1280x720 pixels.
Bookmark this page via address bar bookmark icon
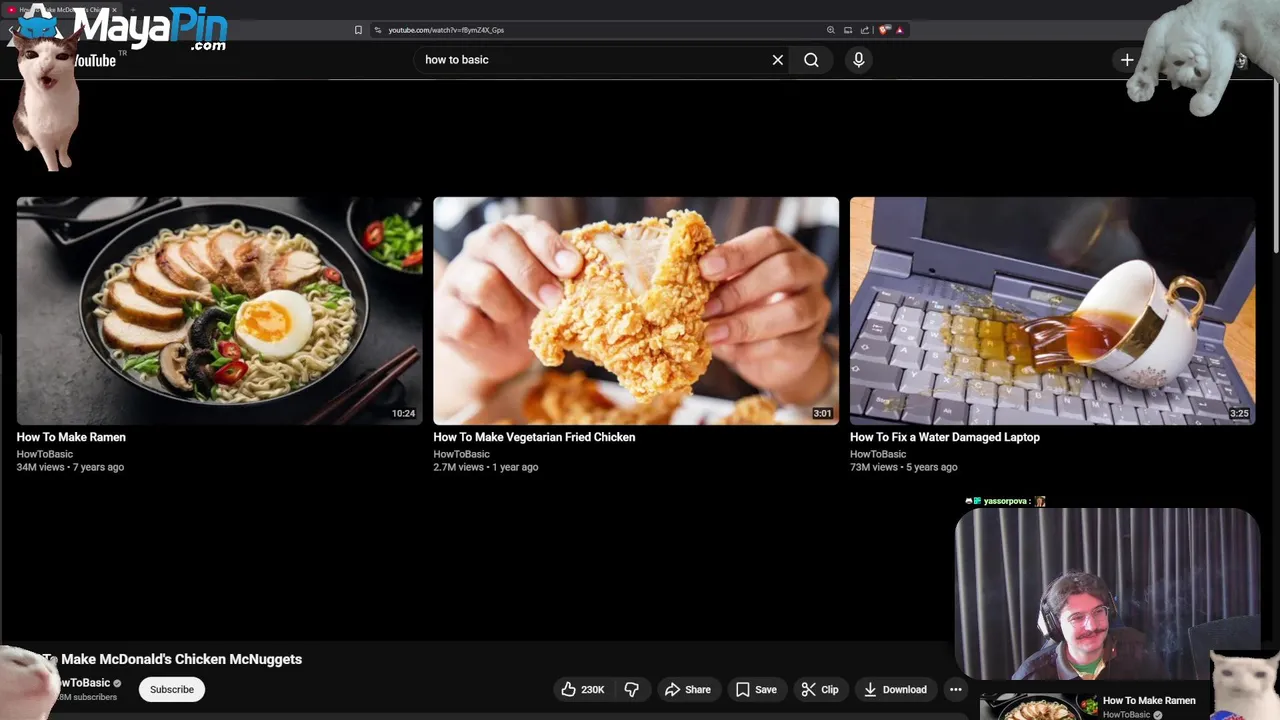tap(358, 30)
